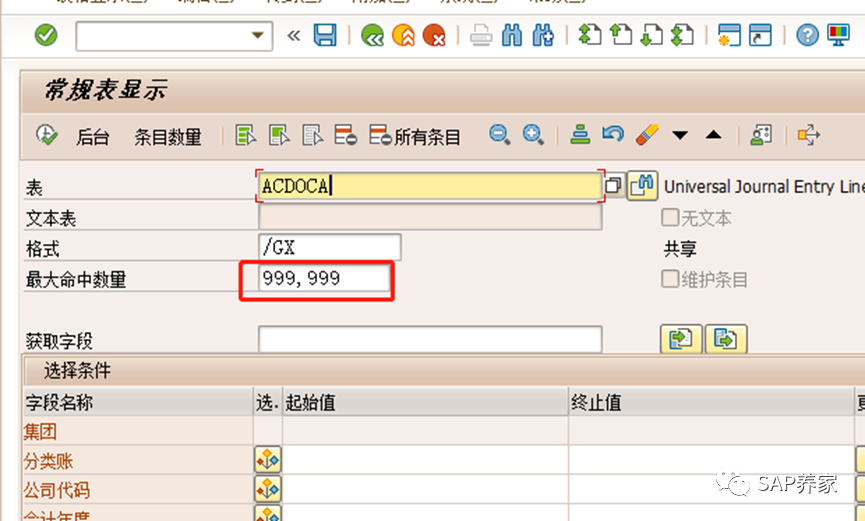
Task: Open selection options icon for 公司代码
Action: (268, 489)
